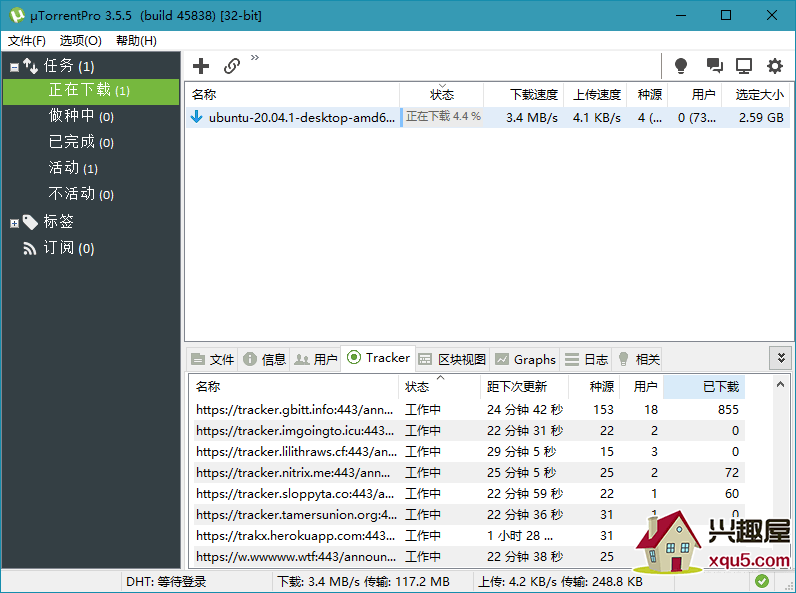
Task: Switch to the 文件 tab
Action: click(212, 359)
